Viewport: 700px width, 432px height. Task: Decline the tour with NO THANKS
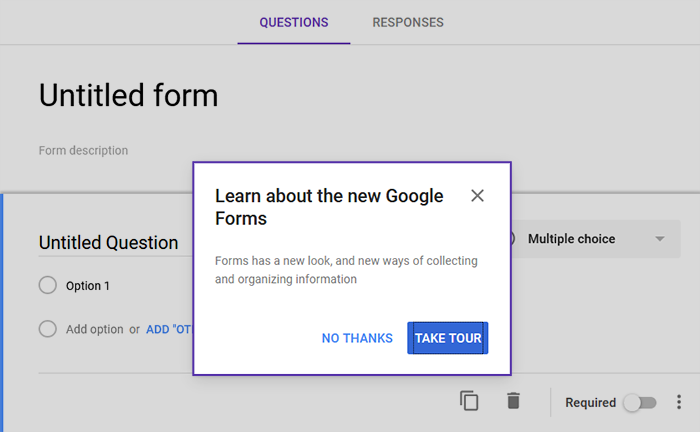357,338
